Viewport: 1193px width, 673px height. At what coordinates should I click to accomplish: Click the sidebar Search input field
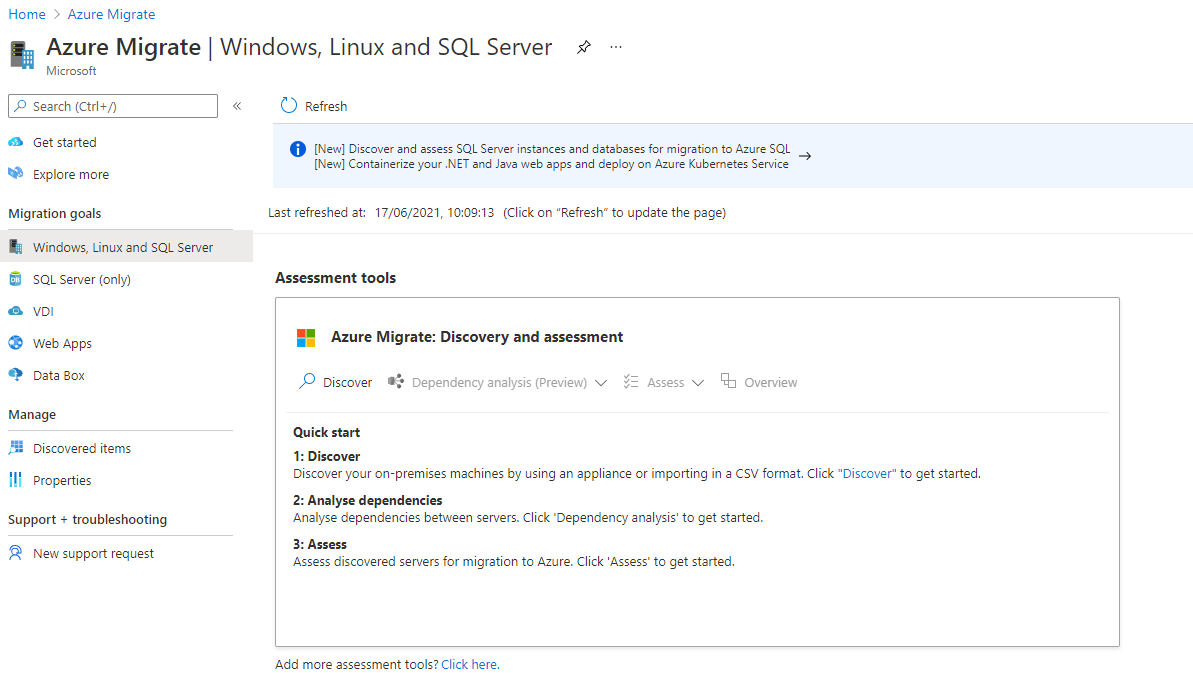pyautogui.click(x=120, y=106)
